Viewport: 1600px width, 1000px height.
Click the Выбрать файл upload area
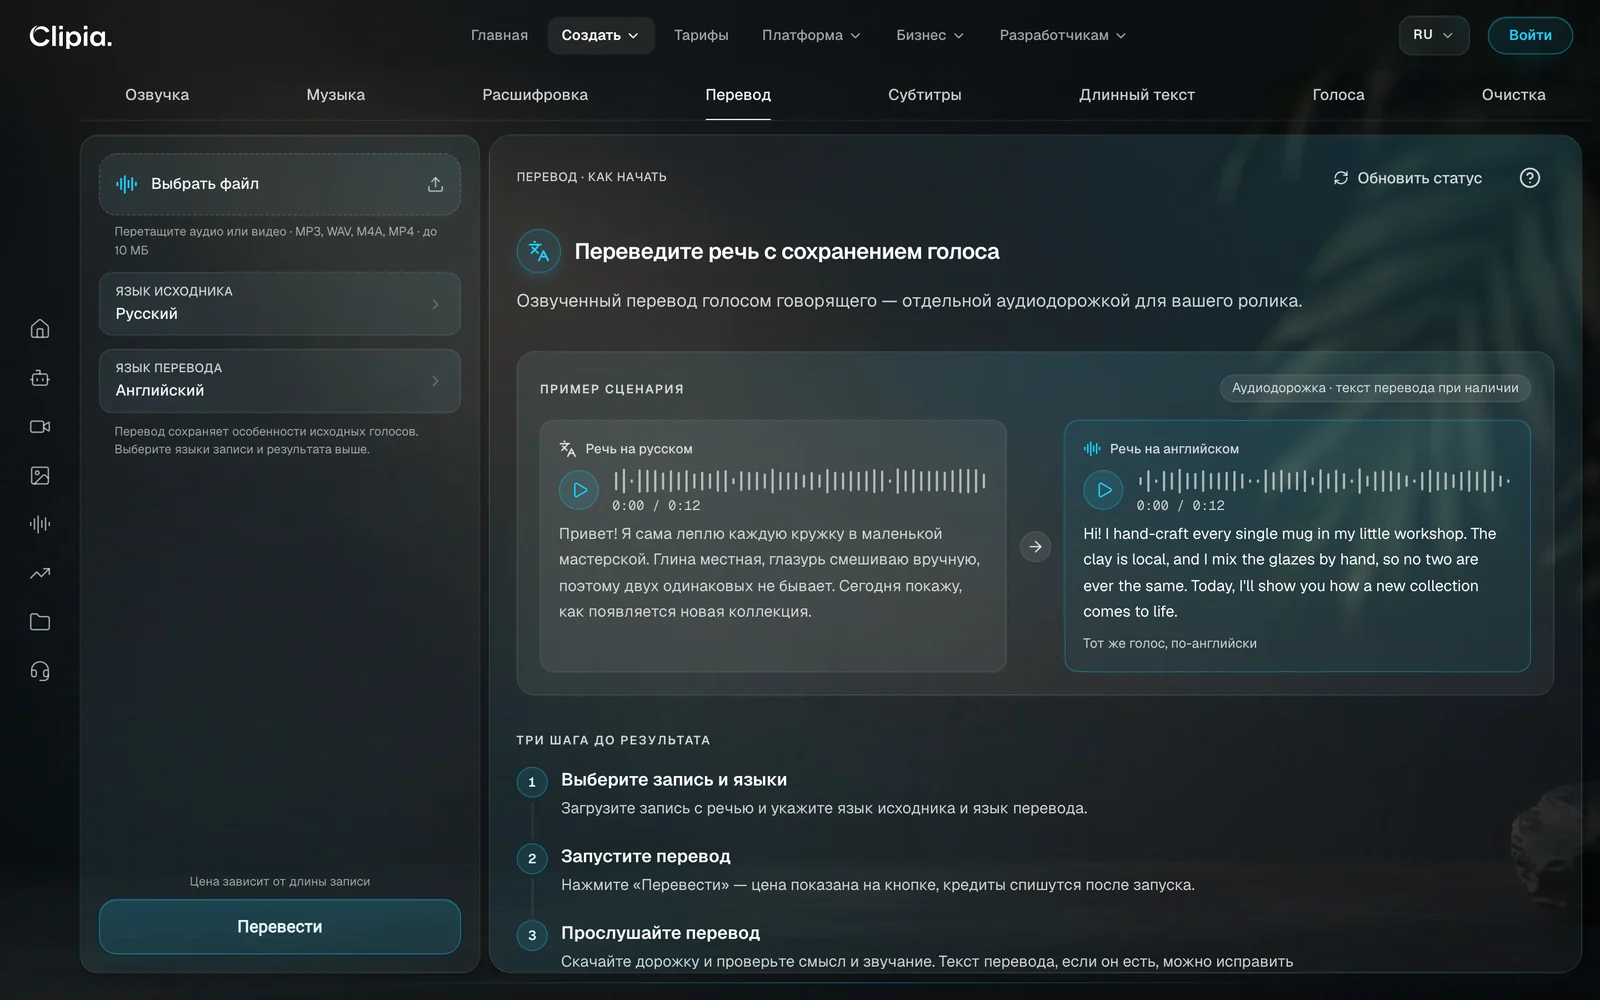(280, 184)
